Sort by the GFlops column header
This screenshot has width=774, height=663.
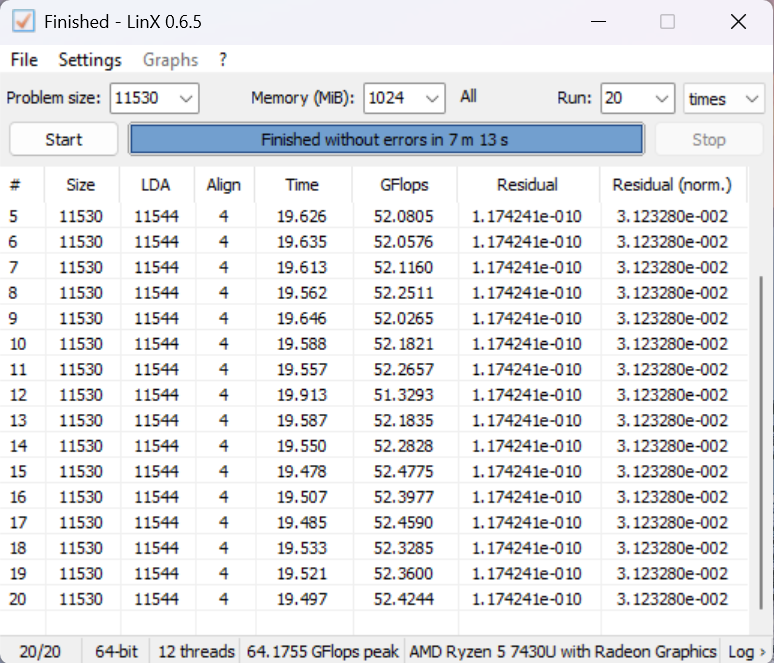(404, 185)
